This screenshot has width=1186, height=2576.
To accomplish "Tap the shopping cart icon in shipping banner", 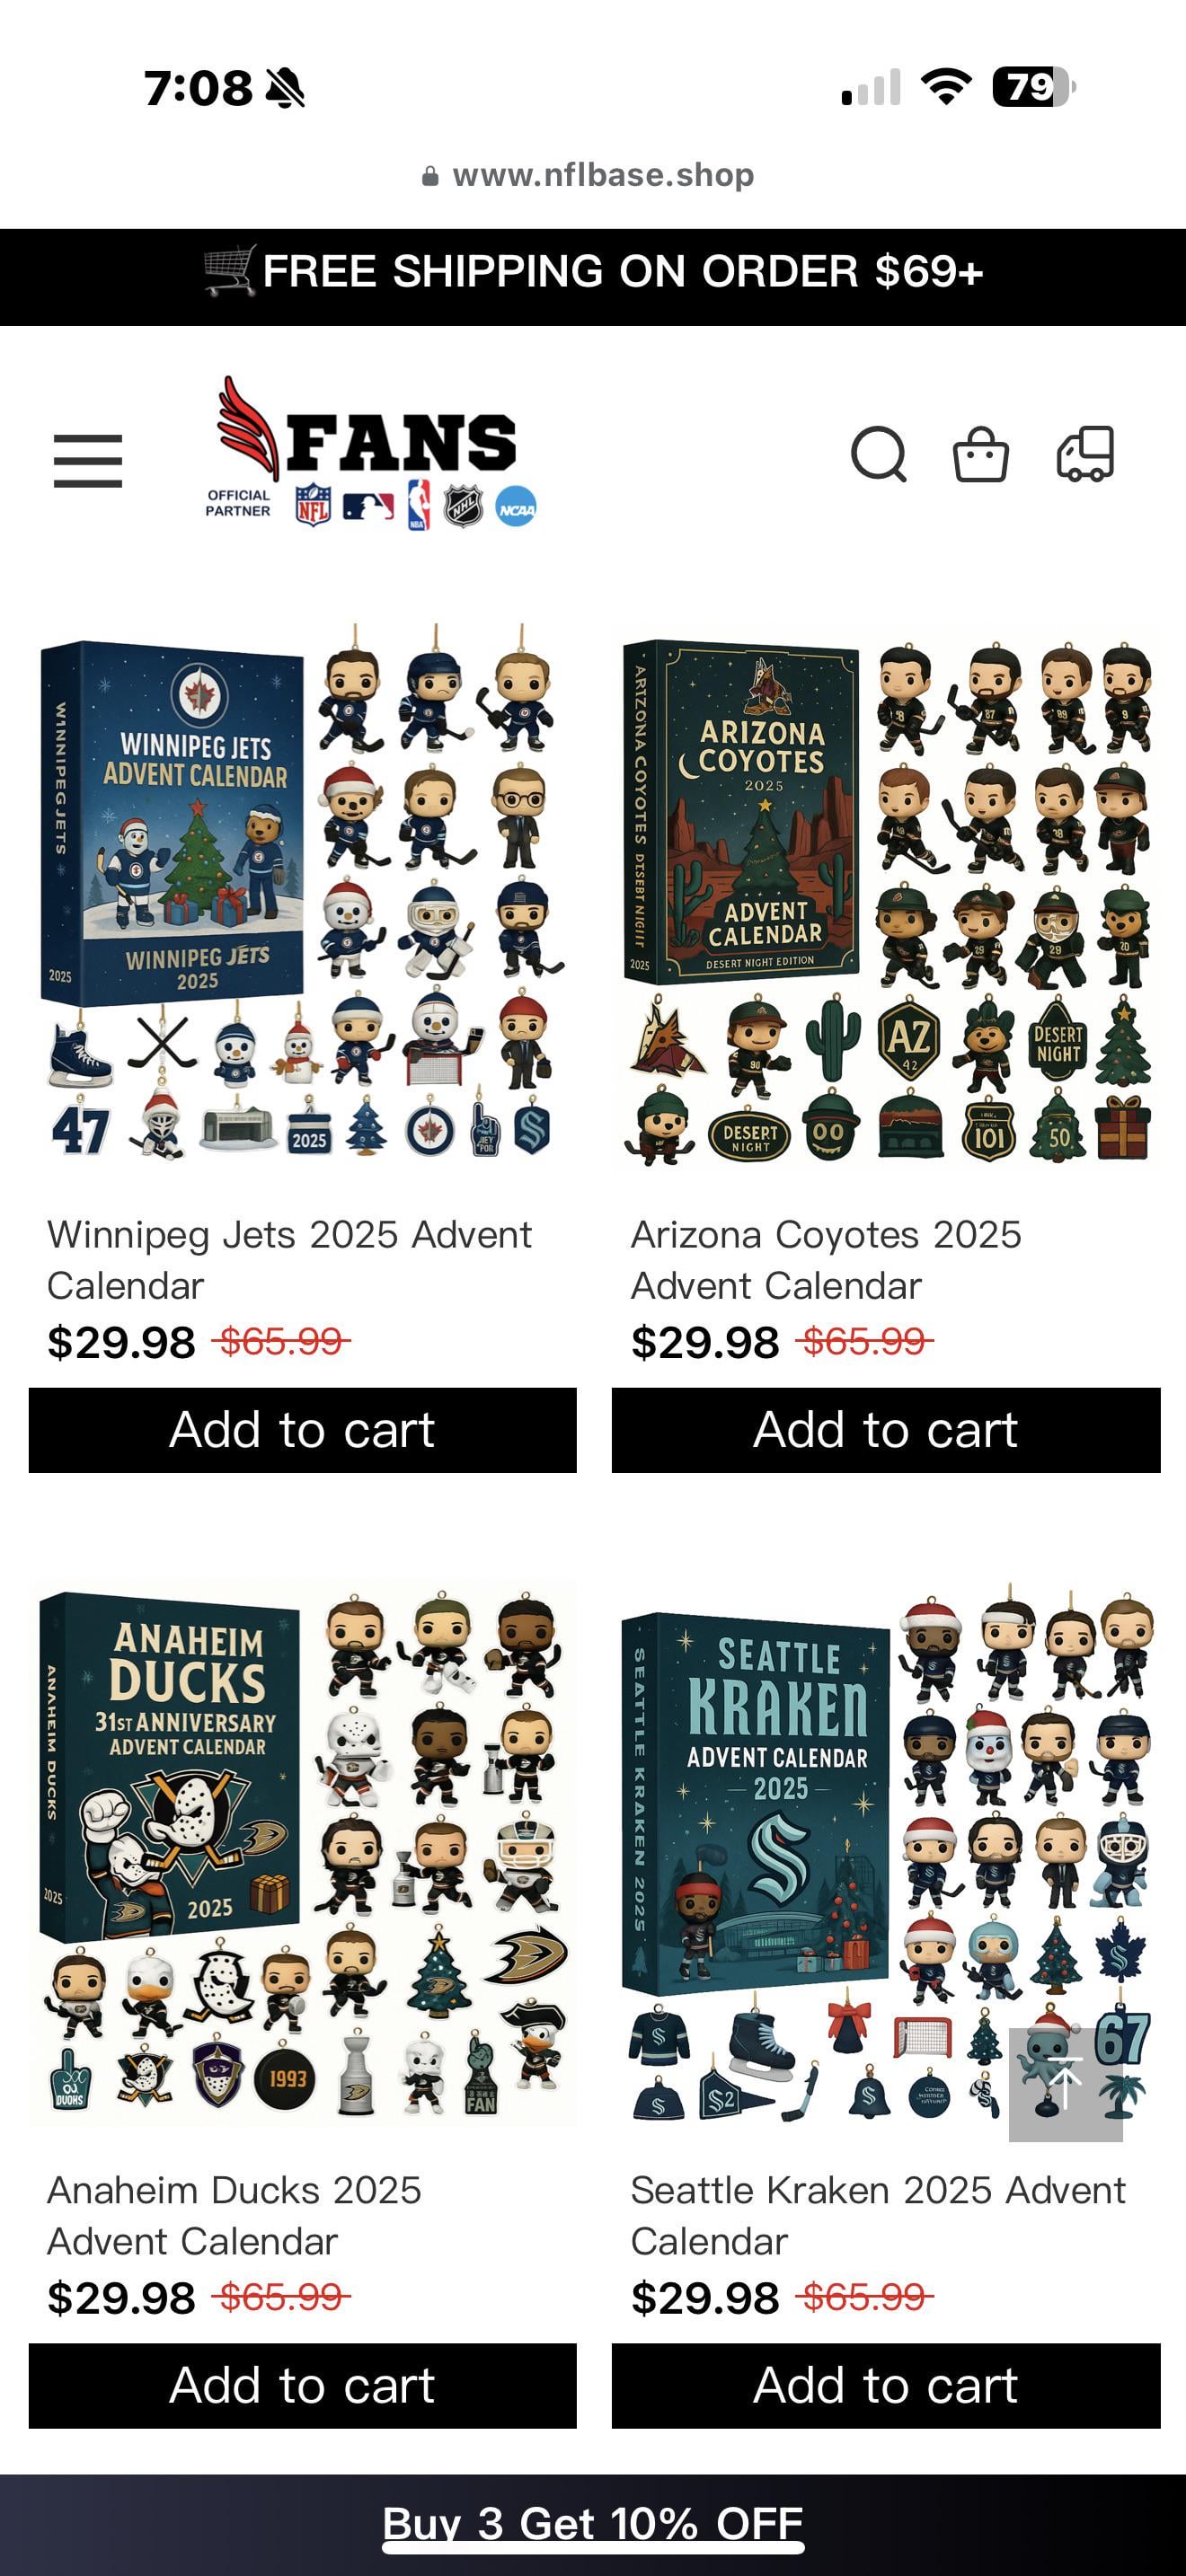I will (x=230, y=271).
